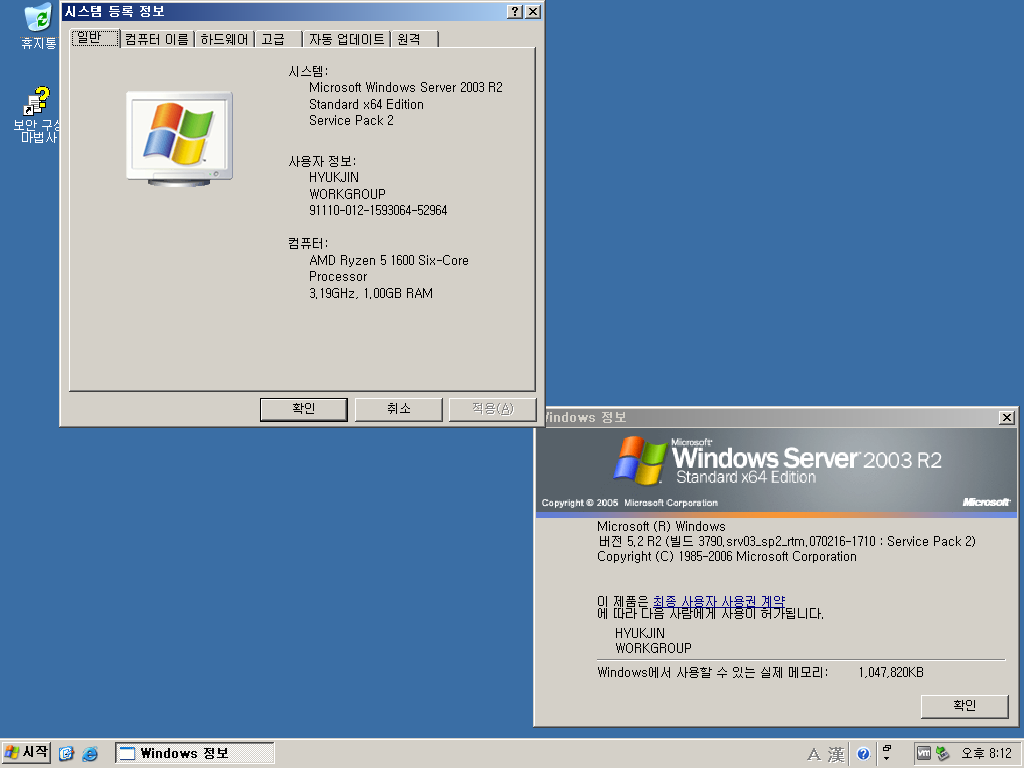Click the 'Service Pack 2' line in System Properties

tap(351, 120)
